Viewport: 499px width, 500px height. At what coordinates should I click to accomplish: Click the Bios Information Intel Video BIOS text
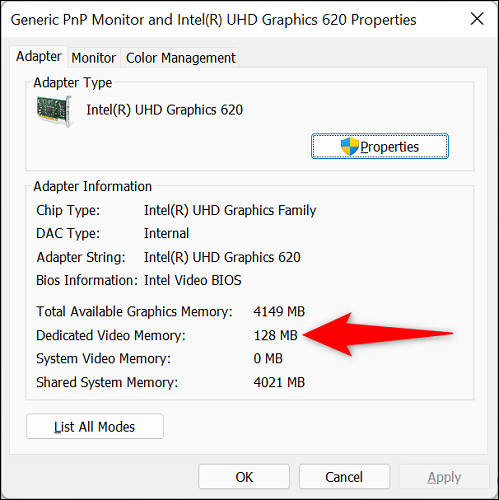coord(193,280)
